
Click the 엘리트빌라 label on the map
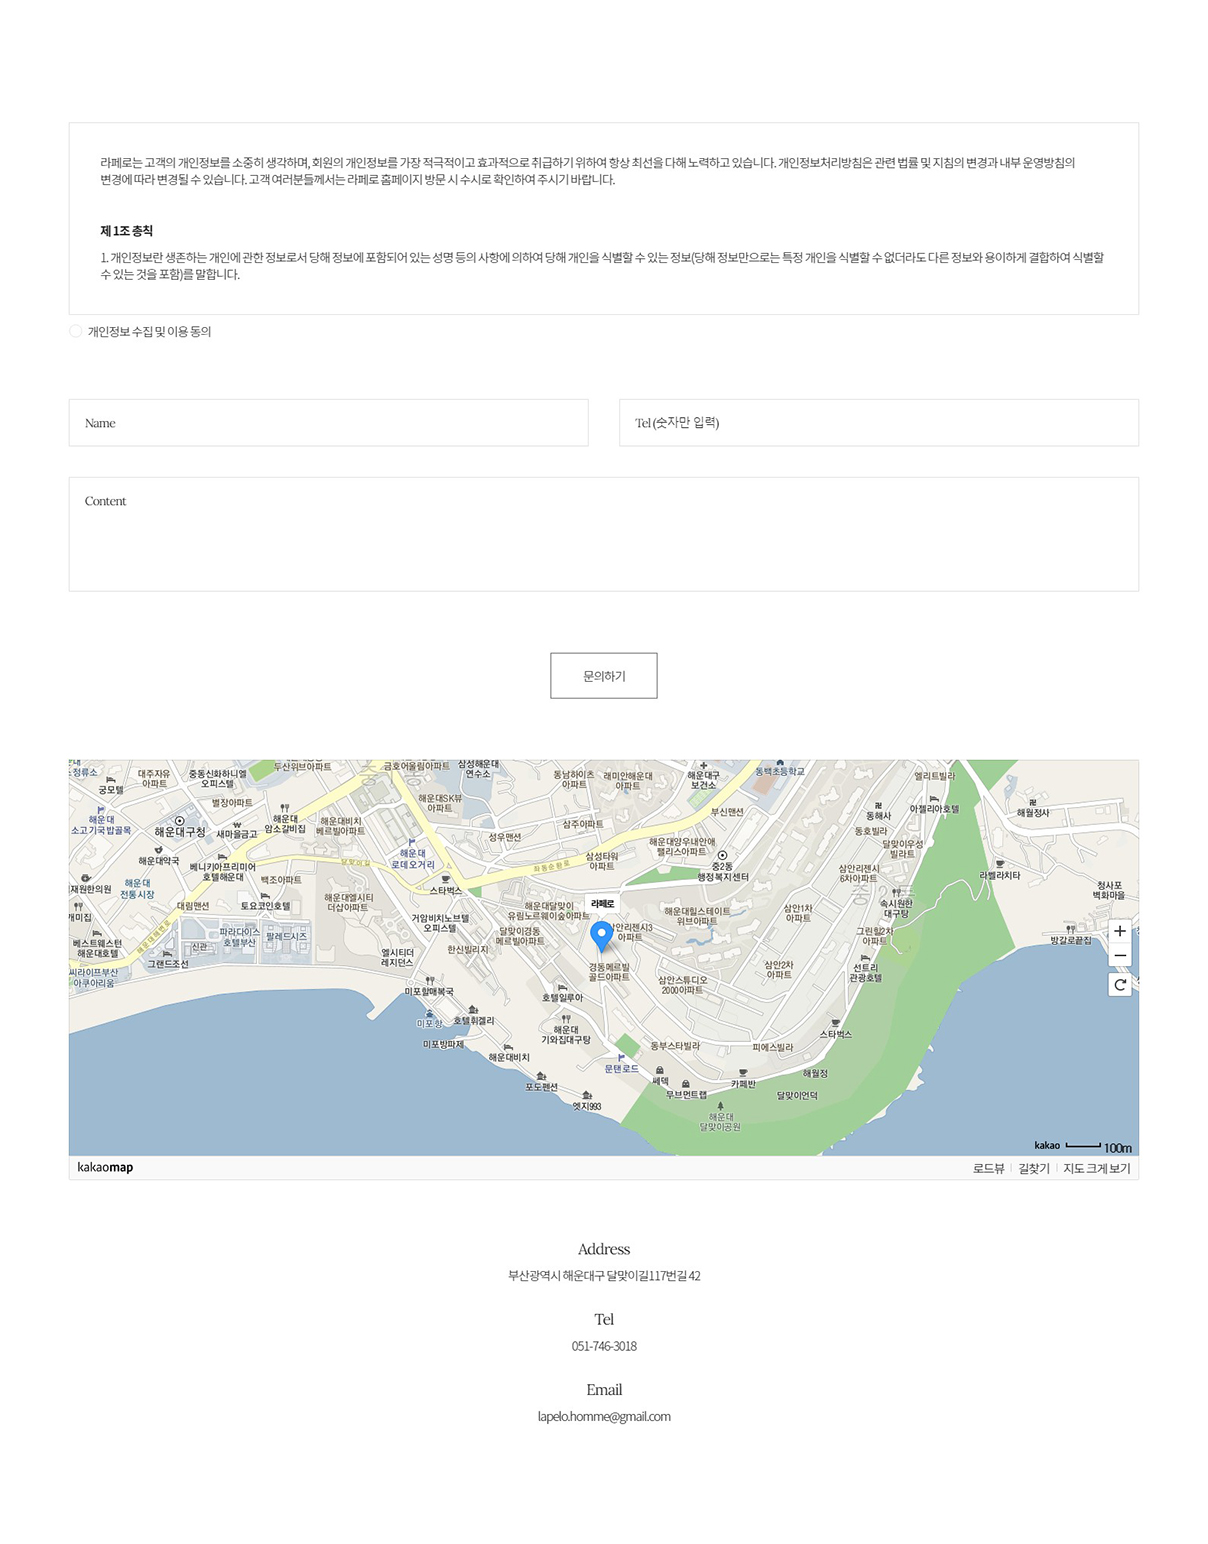(x=934, y=776)
